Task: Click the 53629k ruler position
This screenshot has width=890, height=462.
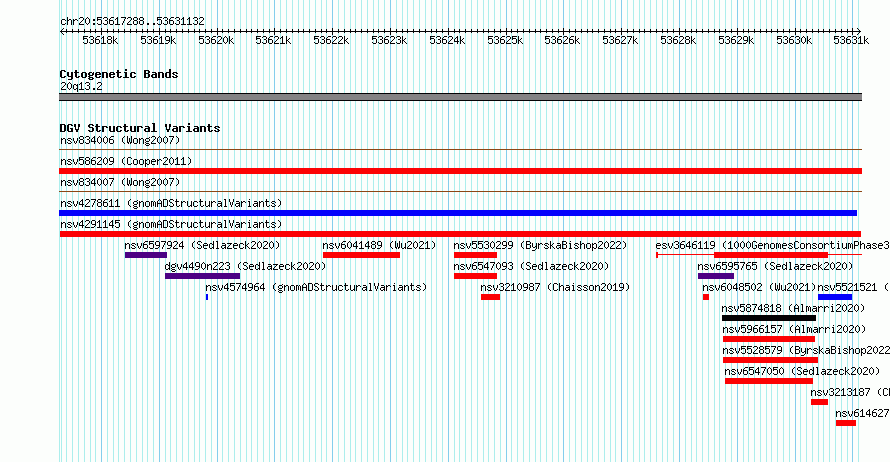Action: (736, 40)
